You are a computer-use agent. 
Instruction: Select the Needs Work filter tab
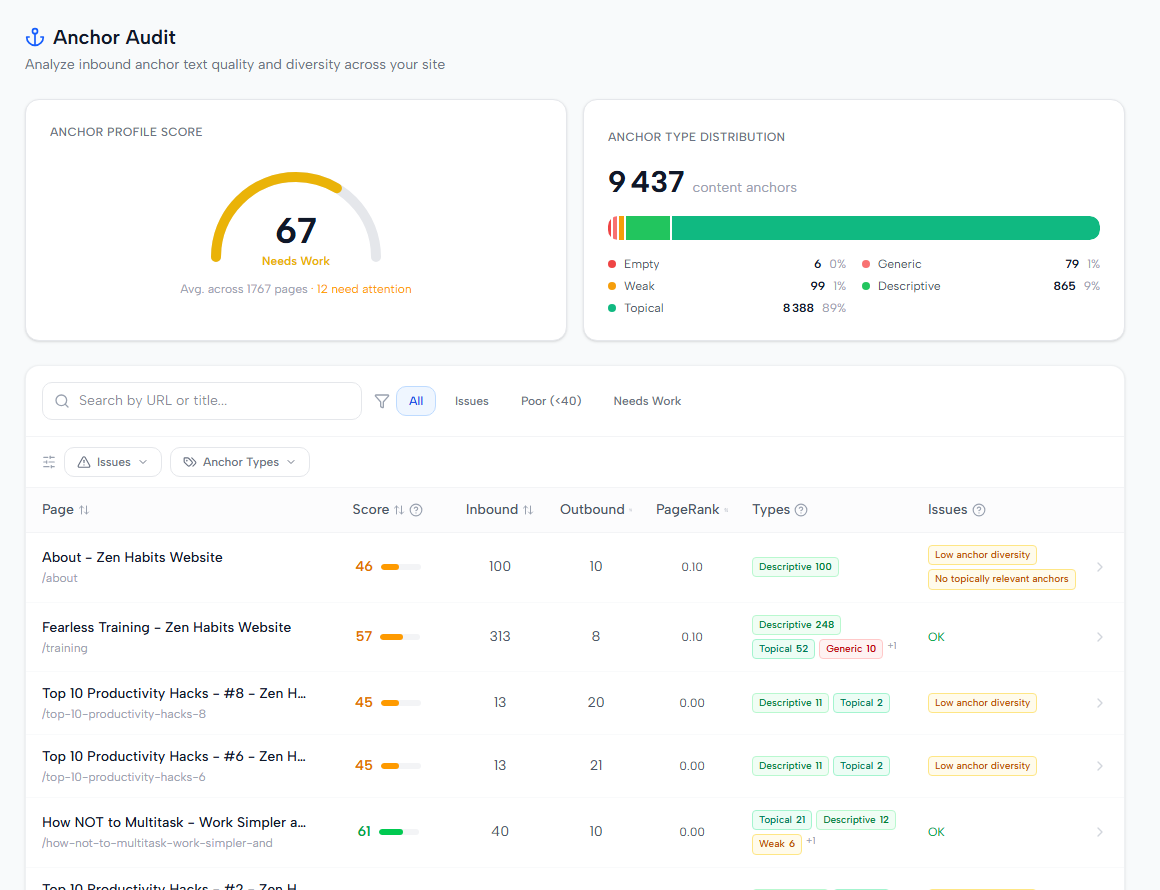pos(647,401)
